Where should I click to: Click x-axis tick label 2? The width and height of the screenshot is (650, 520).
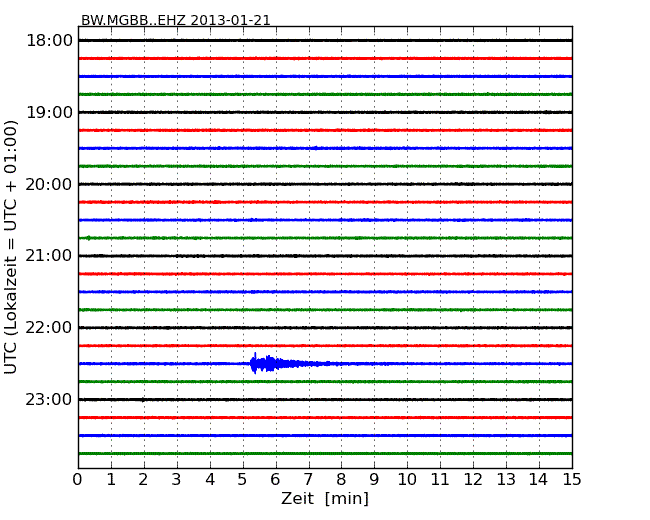click(x=143, y=480)
